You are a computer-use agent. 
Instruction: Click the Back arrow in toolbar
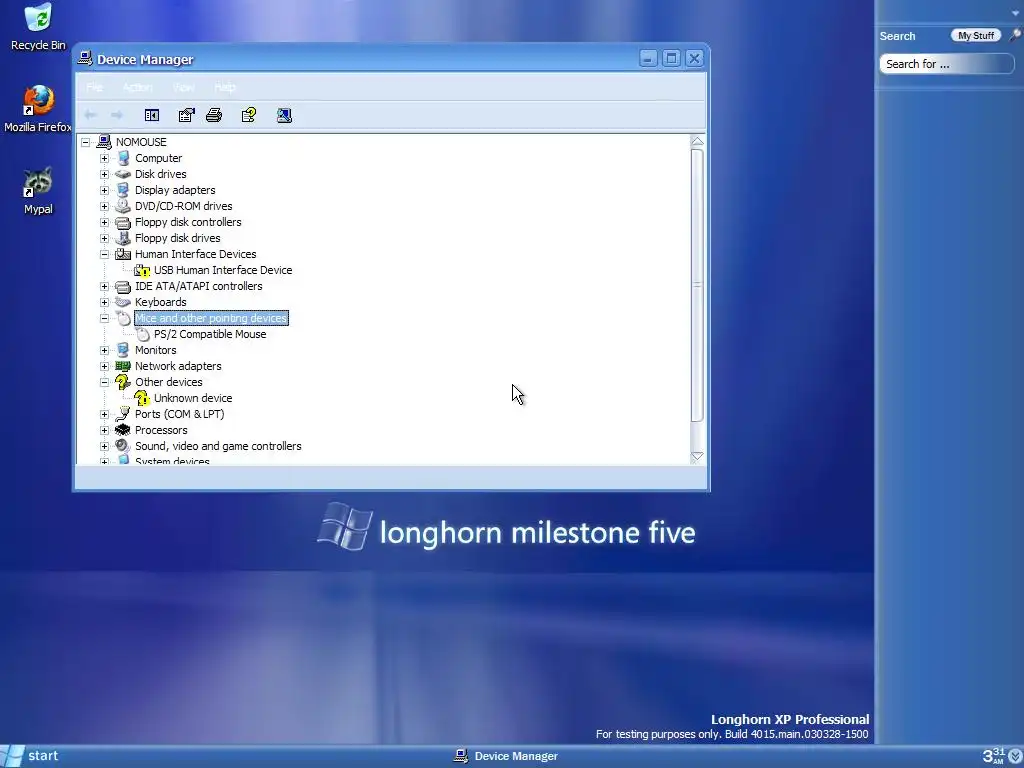(90, 116)
